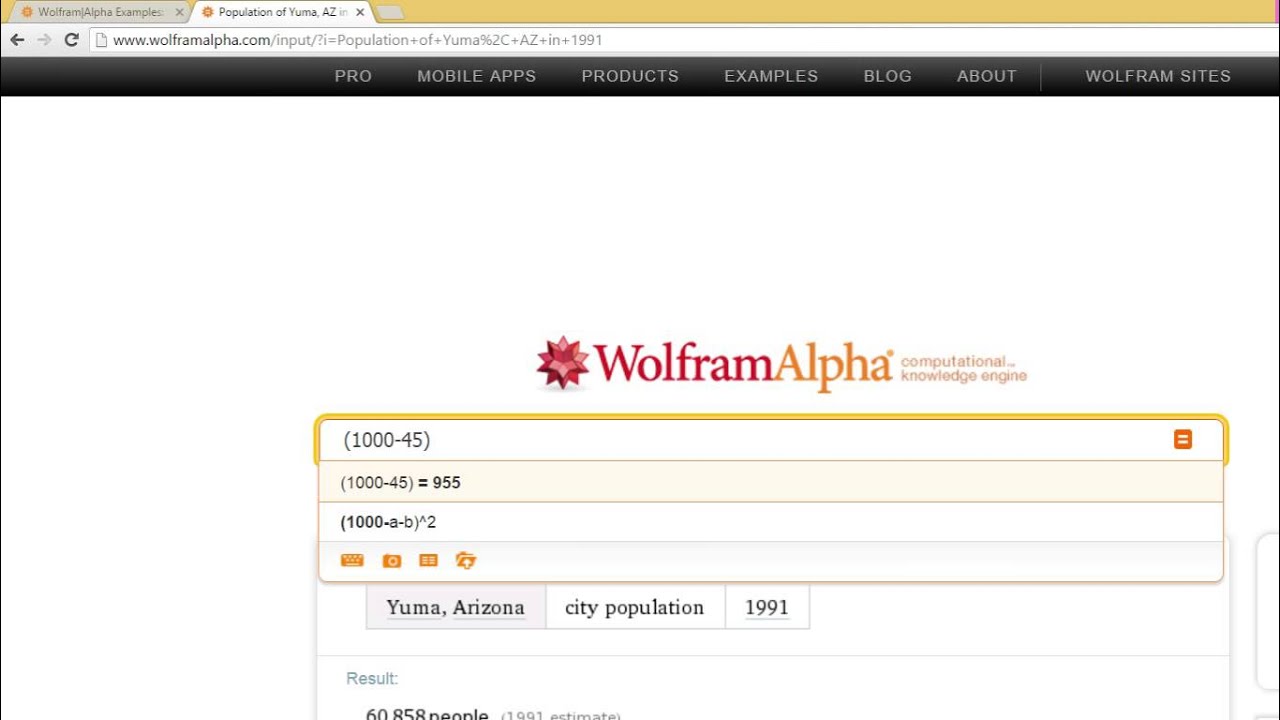
Task: Click the browser back arrow
Action: [x=17, y=40]
